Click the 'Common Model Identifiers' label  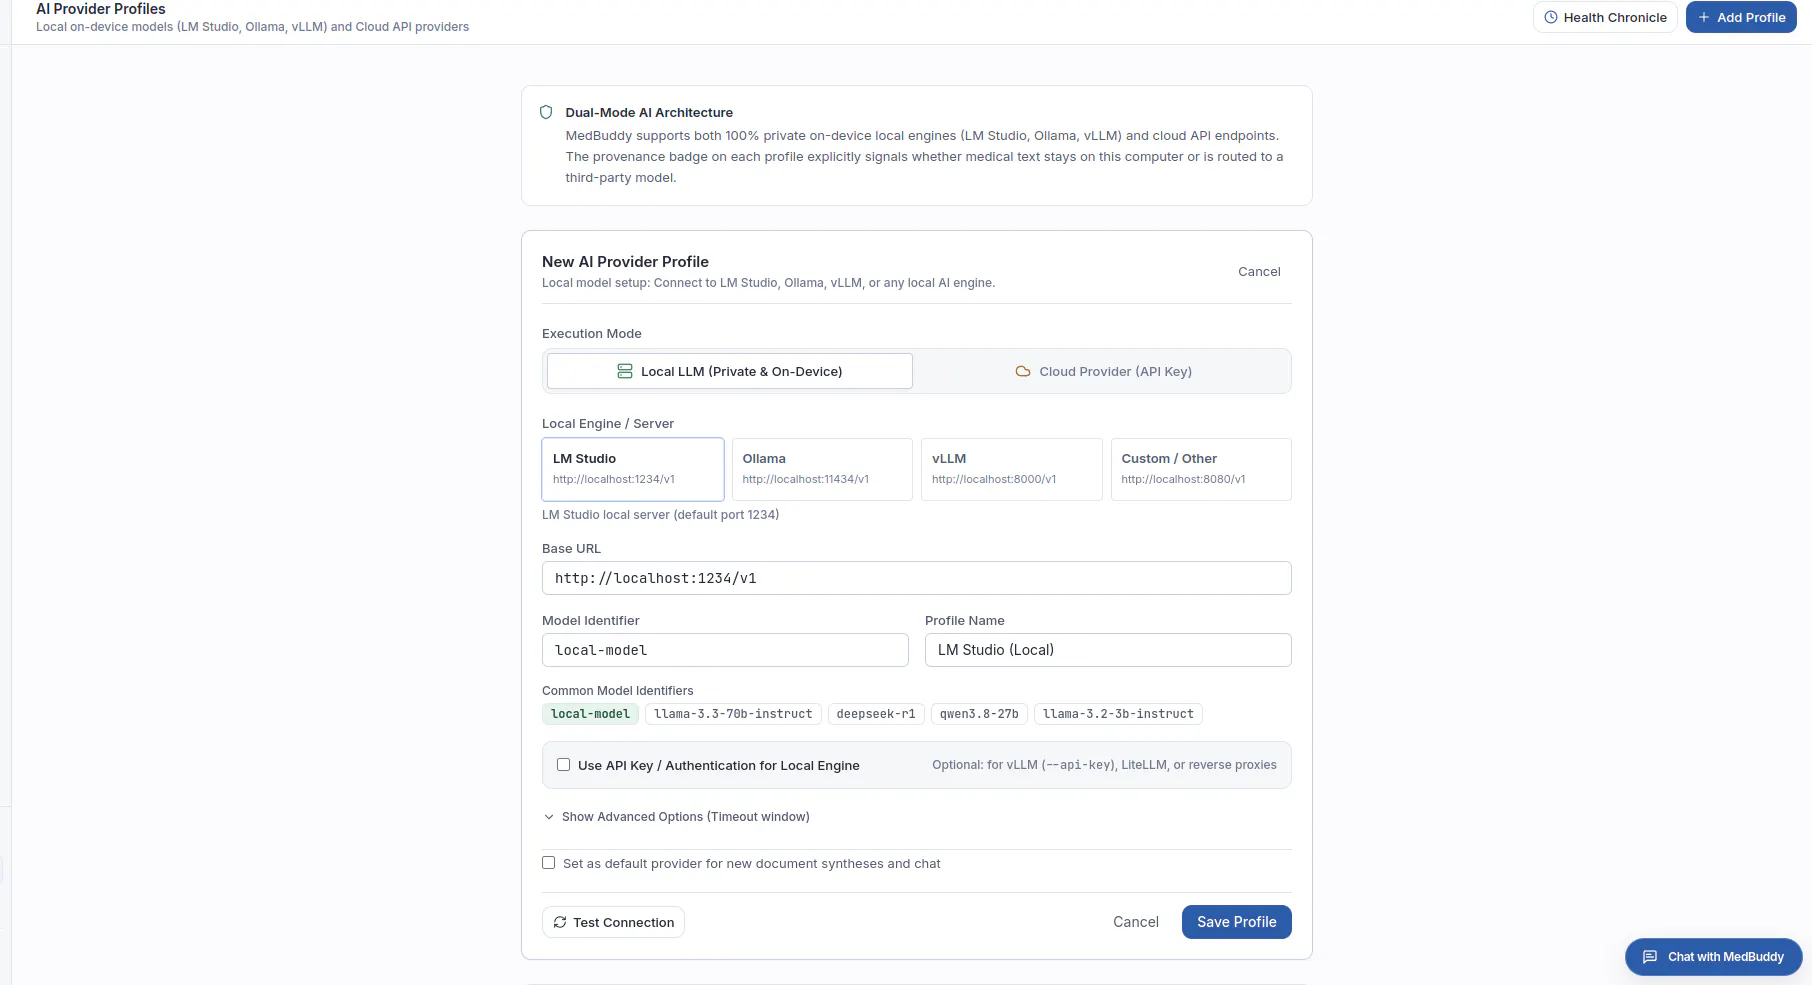617,691
